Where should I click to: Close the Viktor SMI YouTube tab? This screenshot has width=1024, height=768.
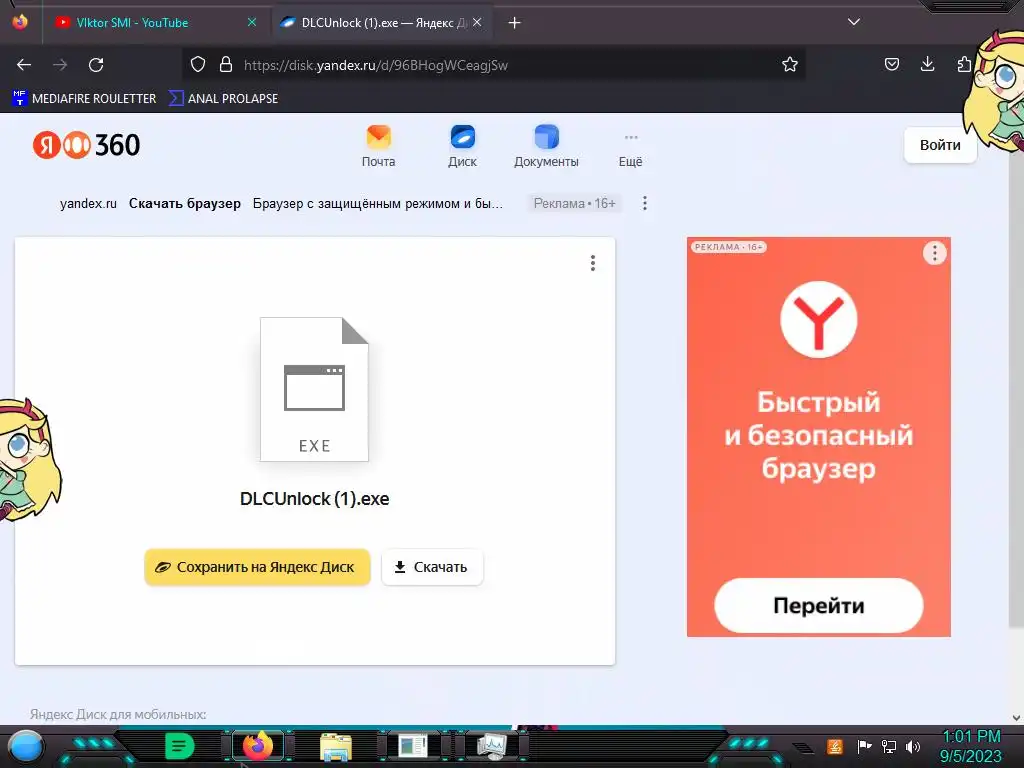(252, 22)
